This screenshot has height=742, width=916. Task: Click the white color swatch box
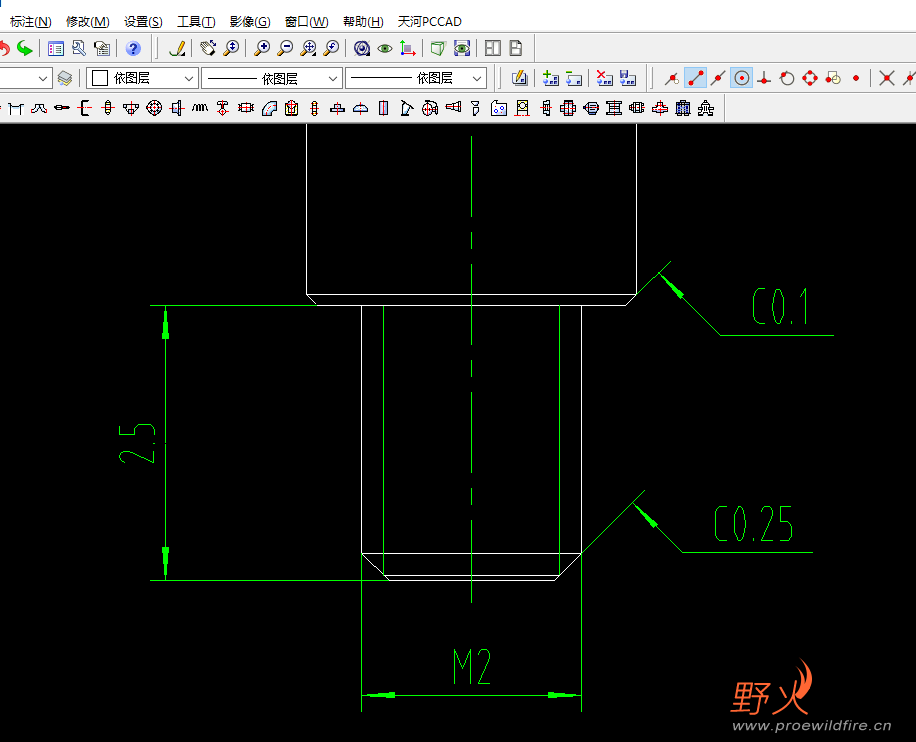point(100,78)
